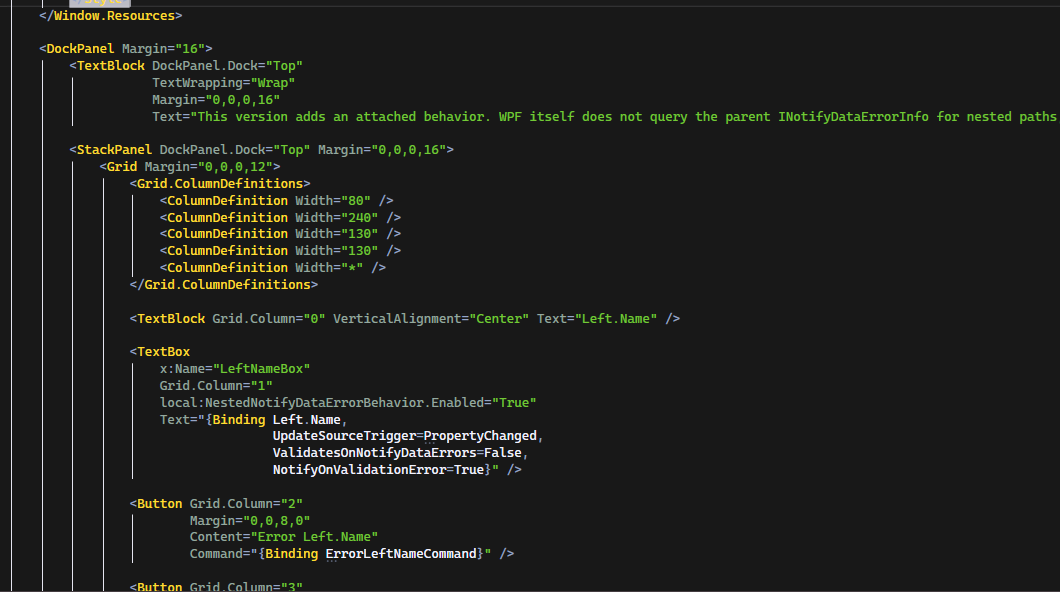Click the opening Grid.ColumnDefinitions tag
This screenshot has height=592, width=1060.
[220, 183]
